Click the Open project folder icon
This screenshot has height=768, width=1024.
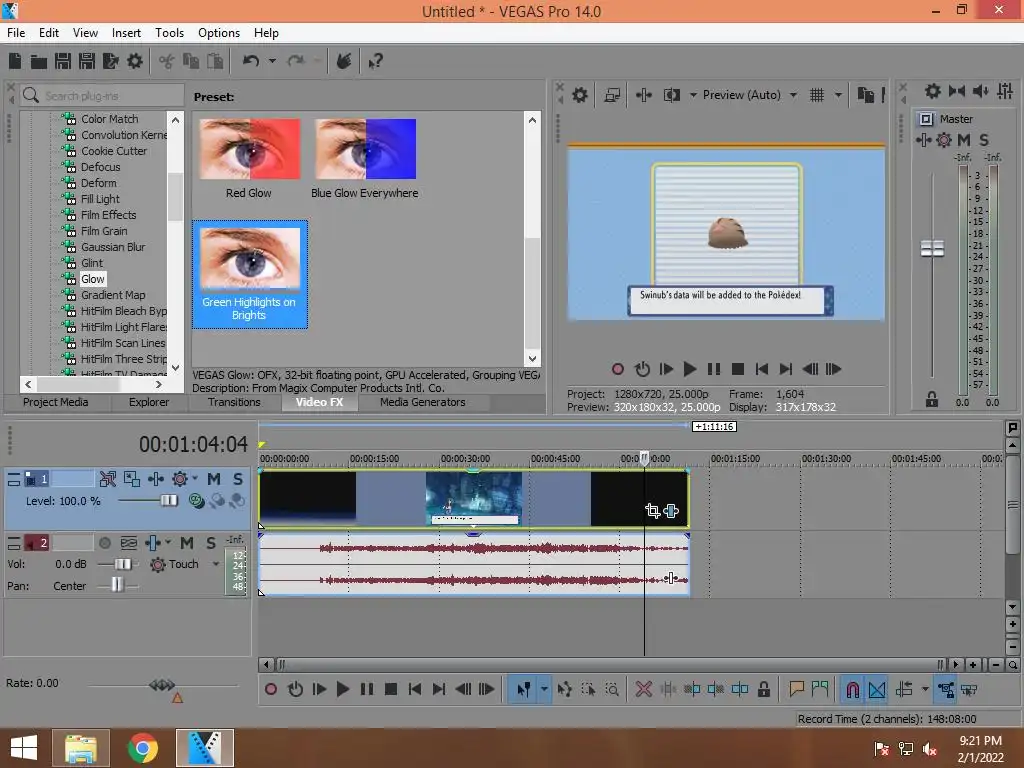[39, 61]
